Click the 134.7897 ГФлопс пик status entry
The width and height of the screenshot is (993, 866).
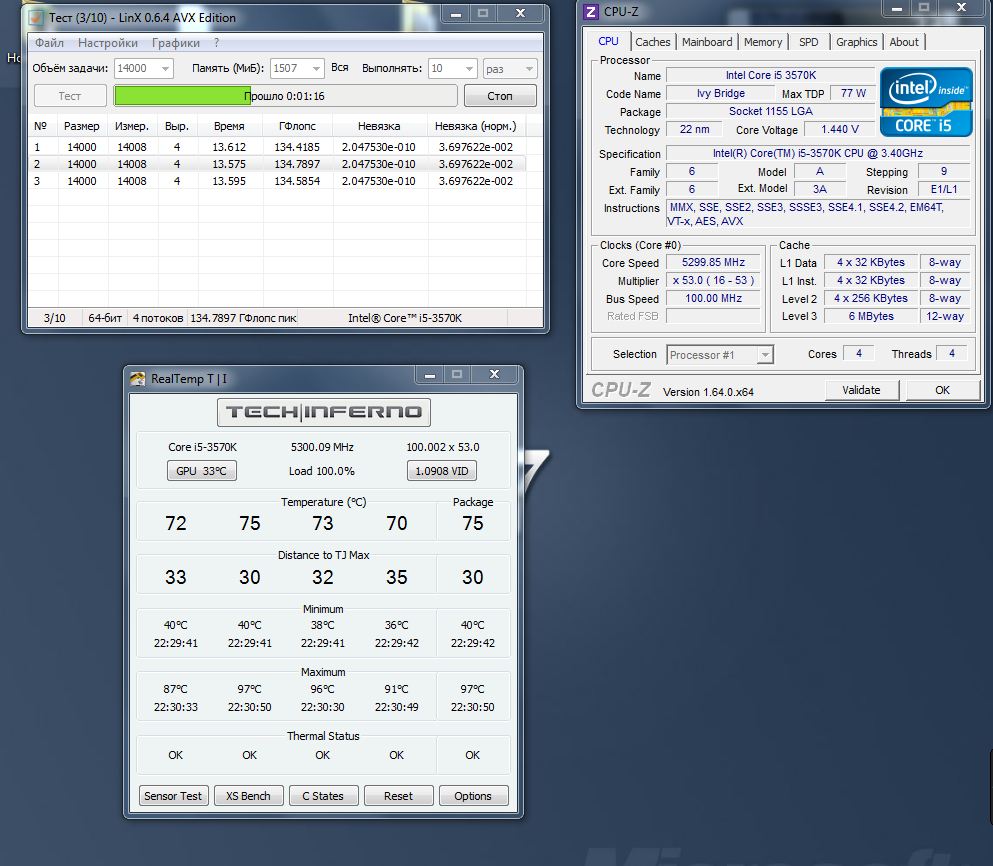244,318
